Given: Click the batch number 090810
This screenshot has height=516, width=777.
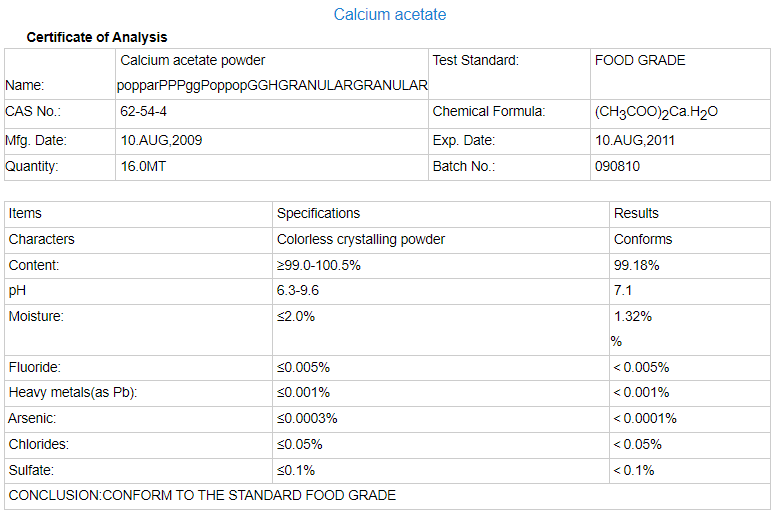Looking at the screenshot, I should click(617, 166).
